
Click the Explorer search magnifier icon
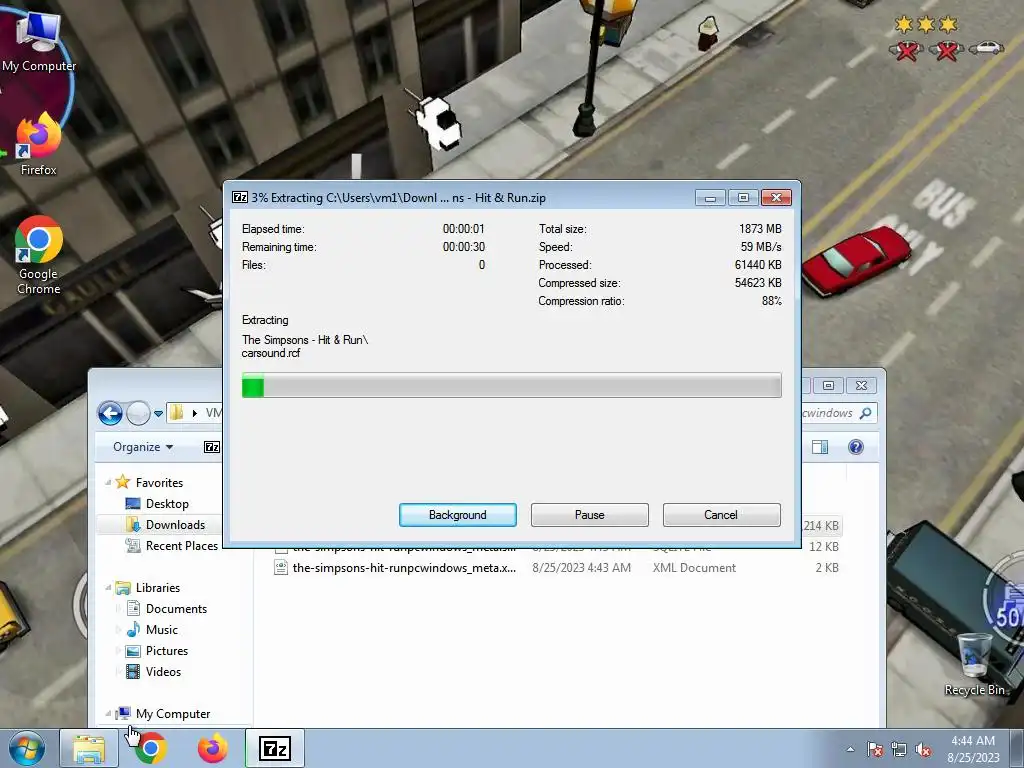[866, 413]
